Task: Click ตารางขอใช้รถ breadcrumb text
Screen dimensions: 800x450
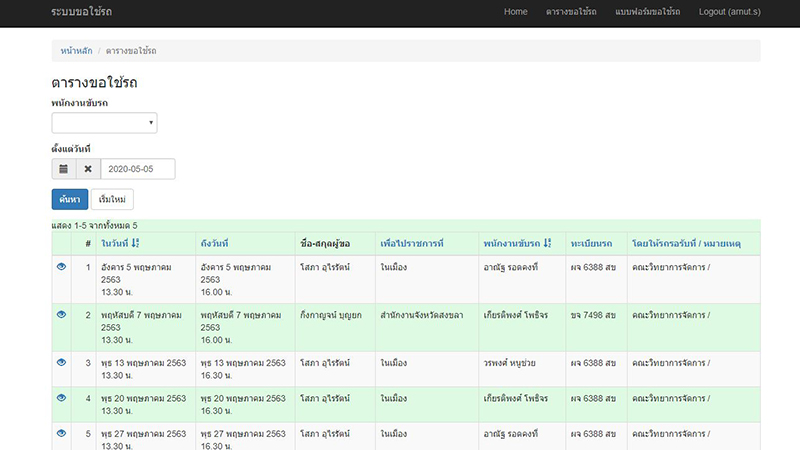Action: click(x=131, y=51)
